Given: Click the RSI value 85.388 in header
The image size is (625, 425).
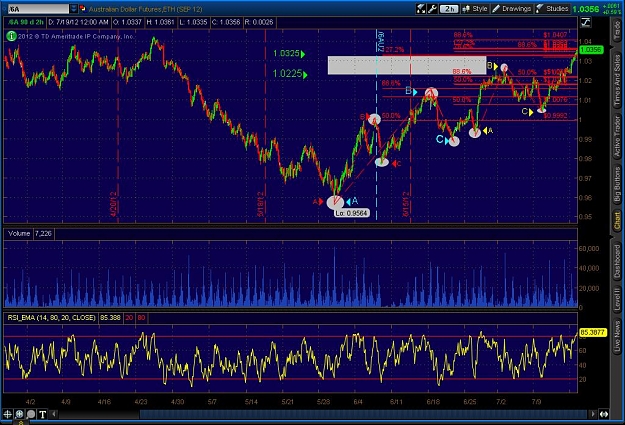Looking at the screenshot, I should (x=110, y=318).
